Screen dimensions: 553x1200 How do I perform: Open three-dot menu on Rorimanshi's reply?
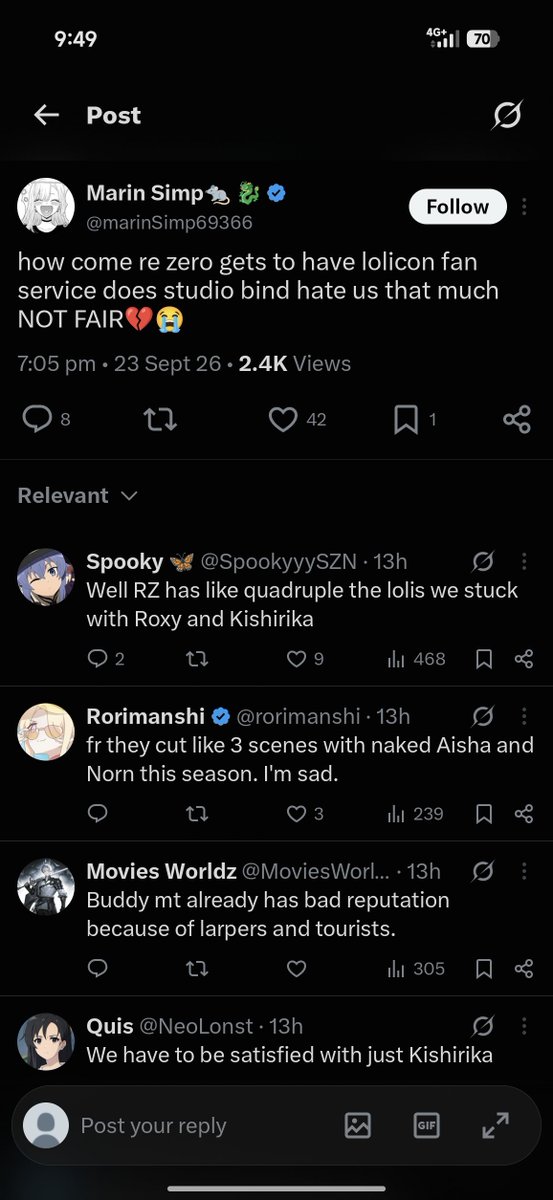523,716
